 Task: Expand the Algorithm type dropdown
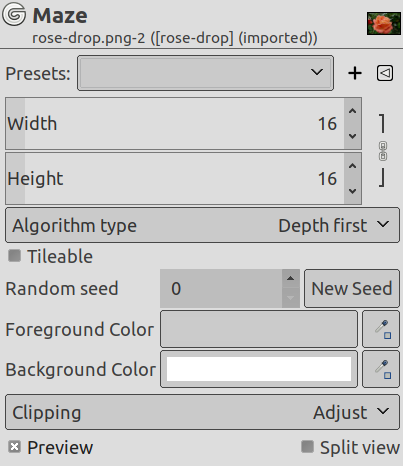tap(202, 225)
